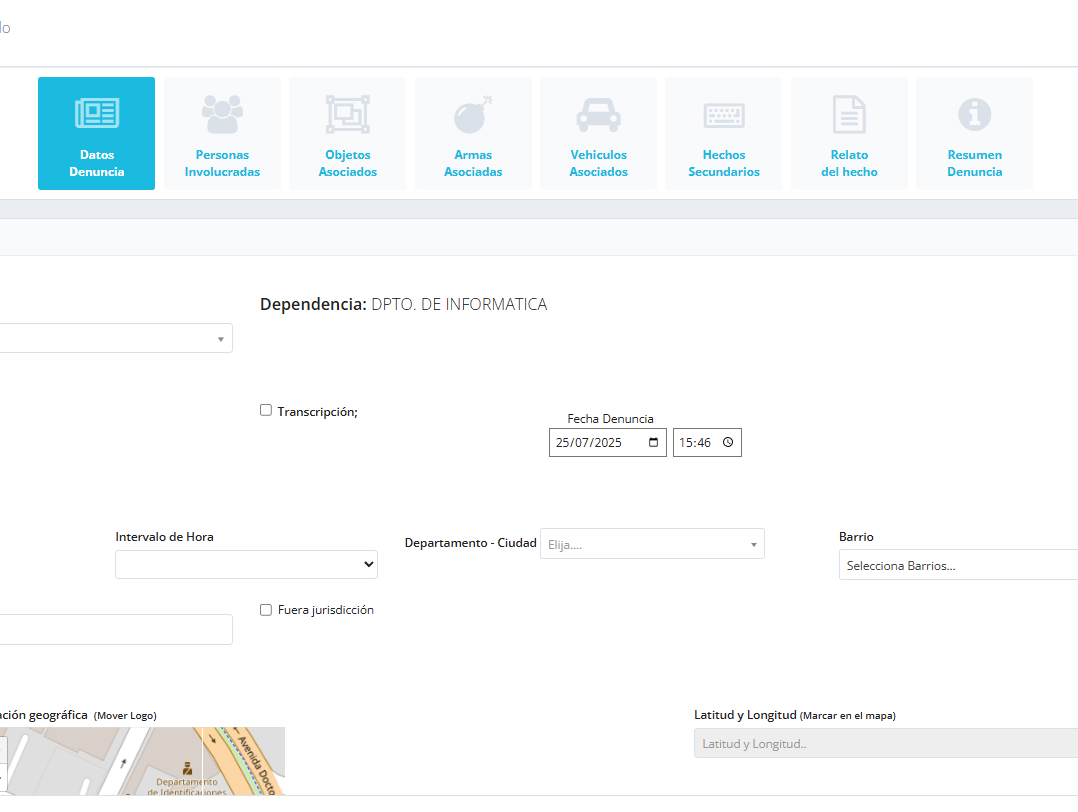Click the Mover Logo link

pos(125,716)
